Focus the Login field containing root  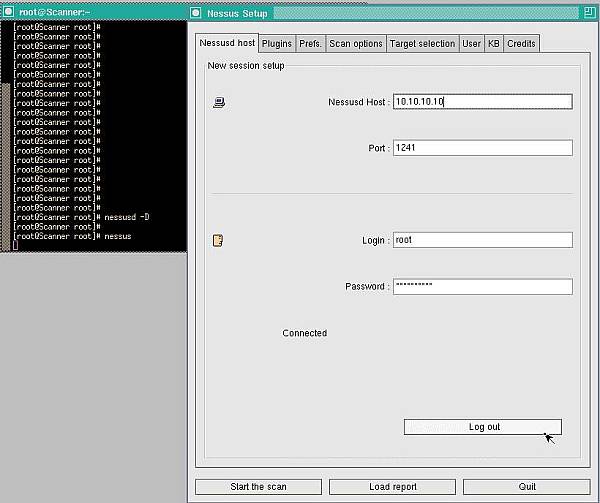click(483, 240)
